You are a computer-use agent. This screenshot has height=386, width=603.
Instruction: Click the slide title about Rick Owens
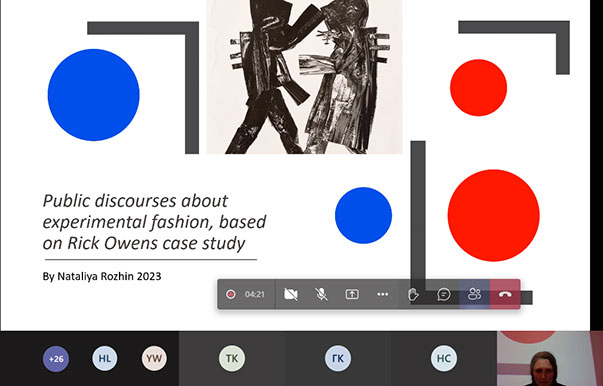[x=154, y=222]
